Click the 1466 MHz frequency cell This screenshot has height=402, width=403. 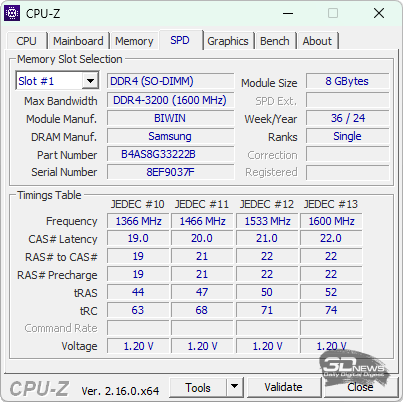pyautogui.click(x=202, y=221)
